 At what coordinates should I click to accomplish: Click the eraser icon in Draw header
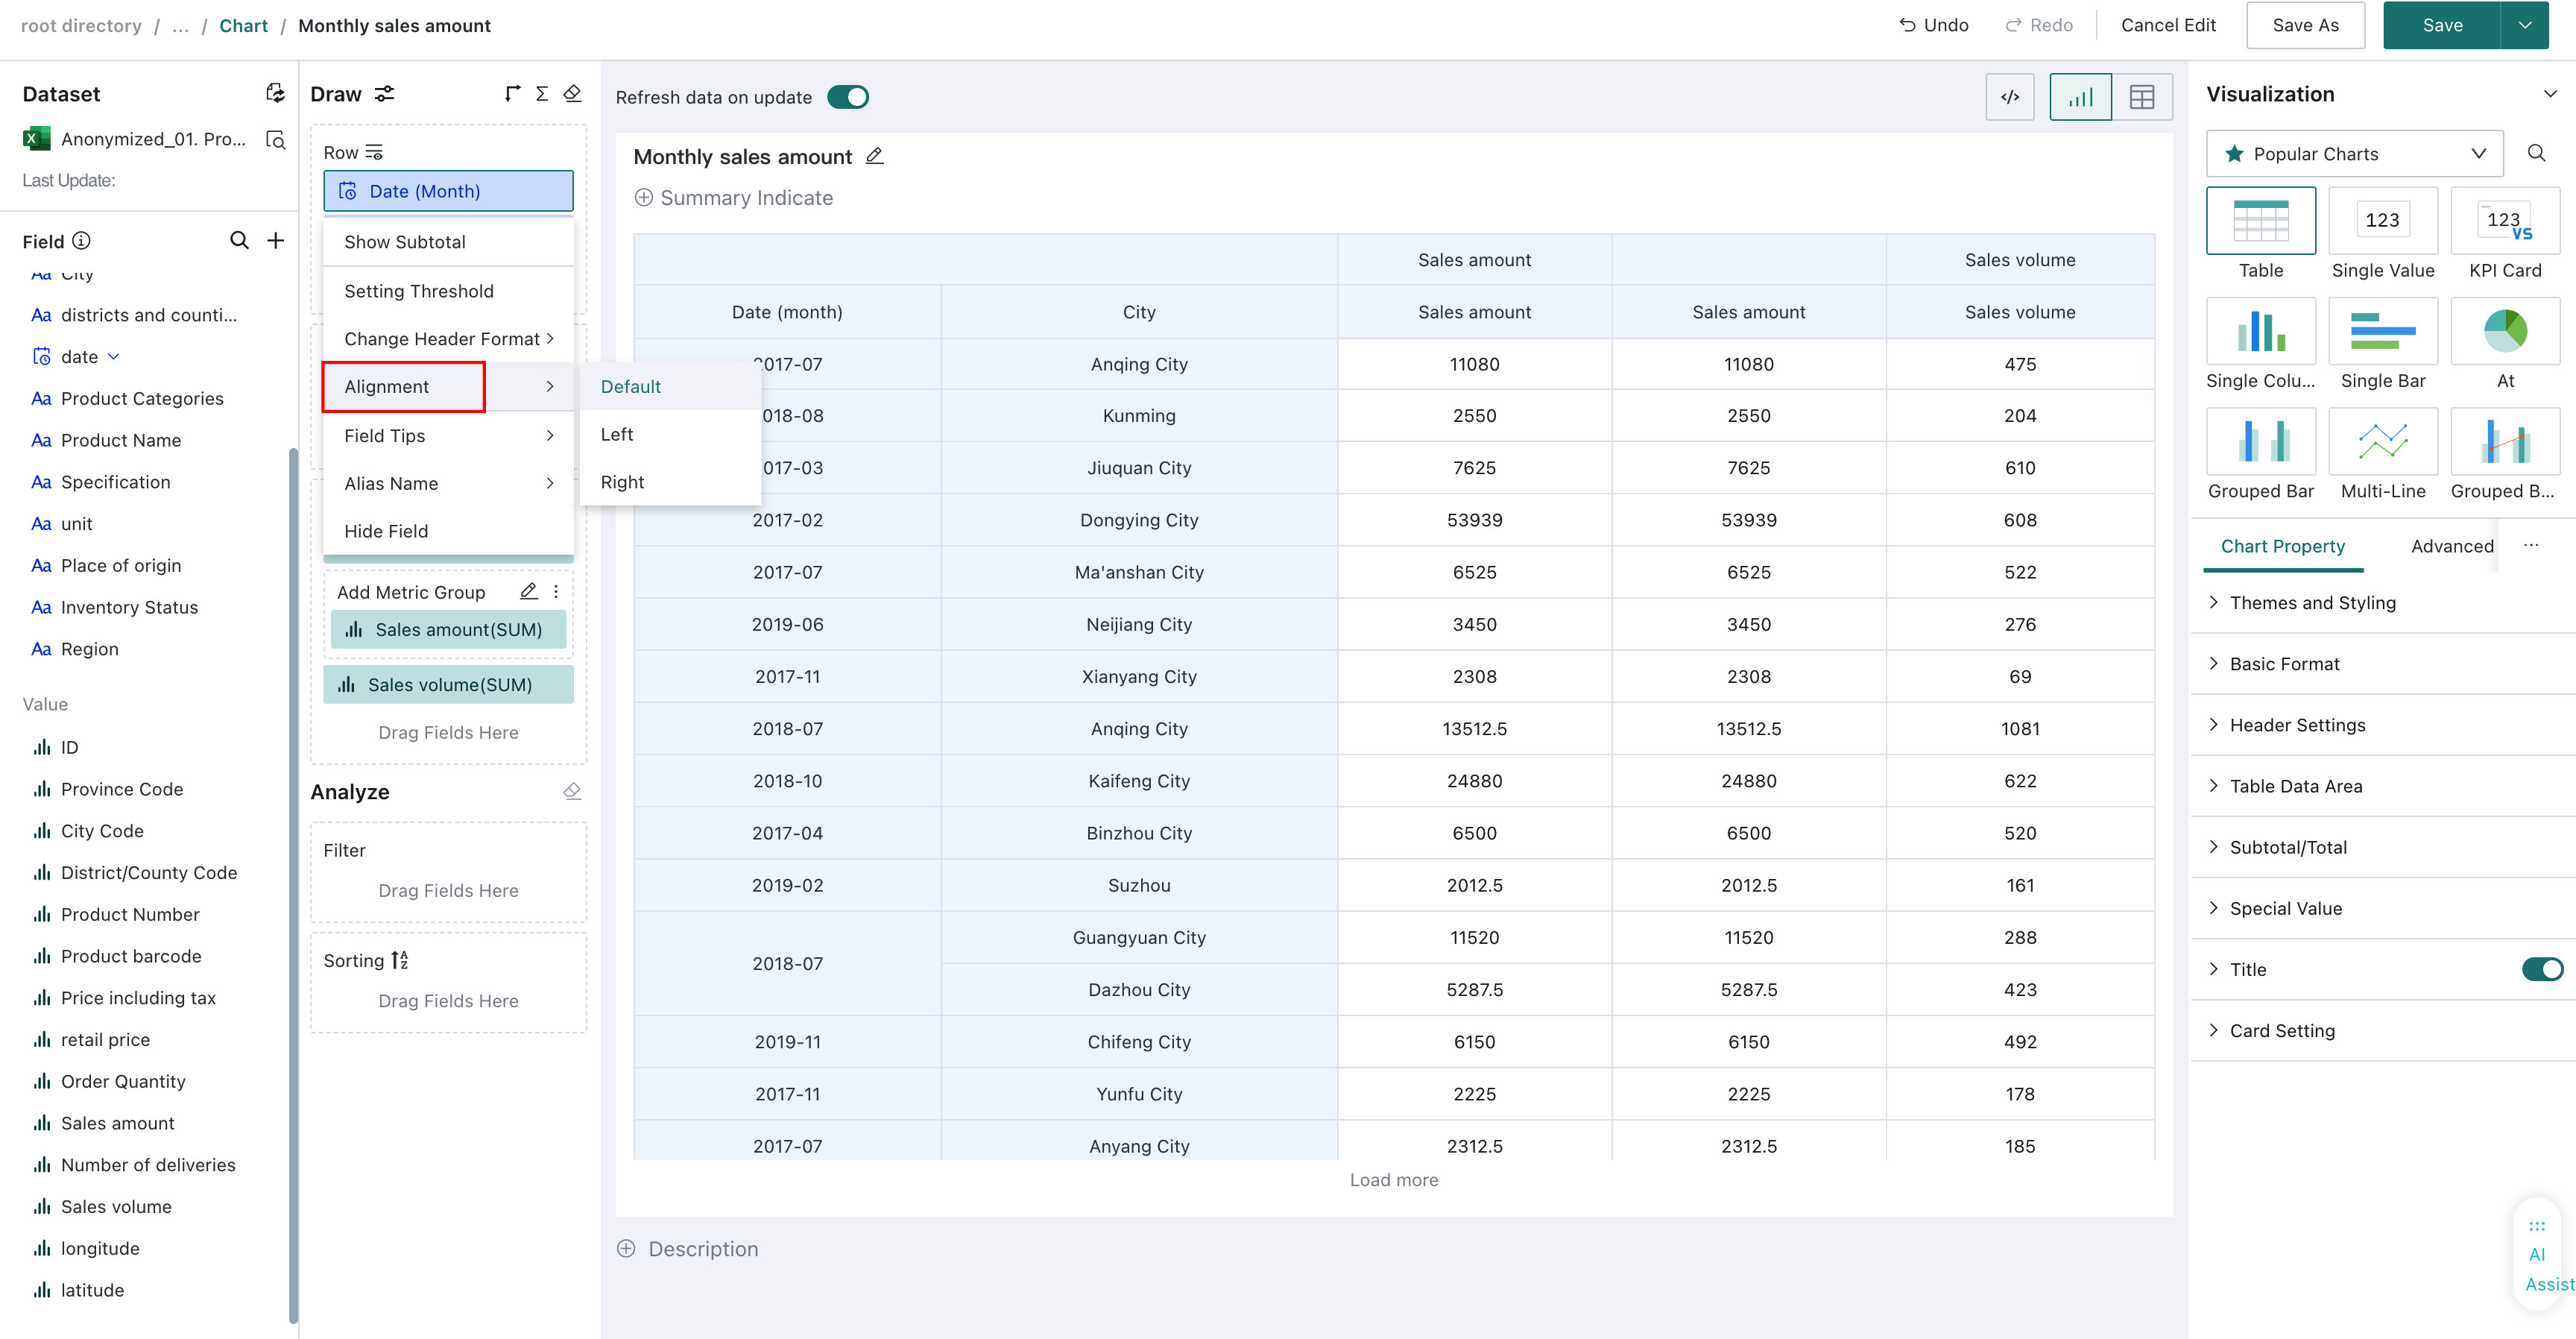coord(572,93)
